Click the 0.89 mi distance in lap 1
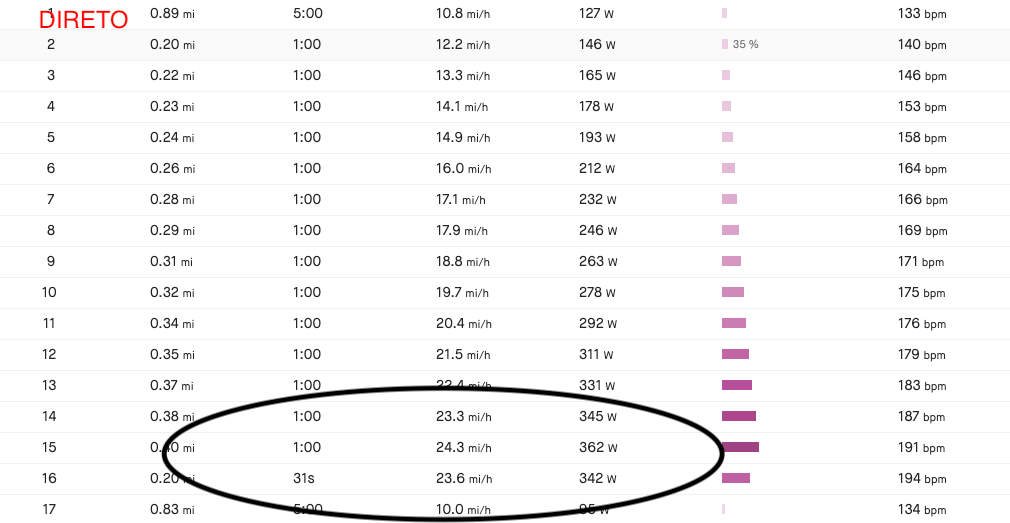 [172, 14]
